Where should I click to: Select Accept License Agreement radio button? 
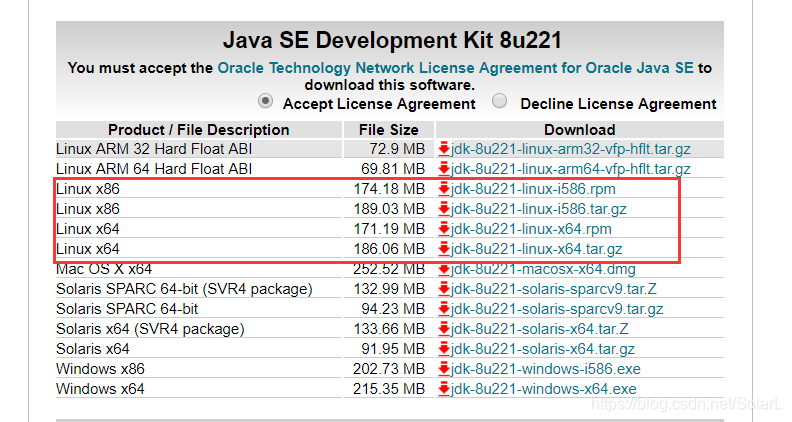click(x=266, y=101)
